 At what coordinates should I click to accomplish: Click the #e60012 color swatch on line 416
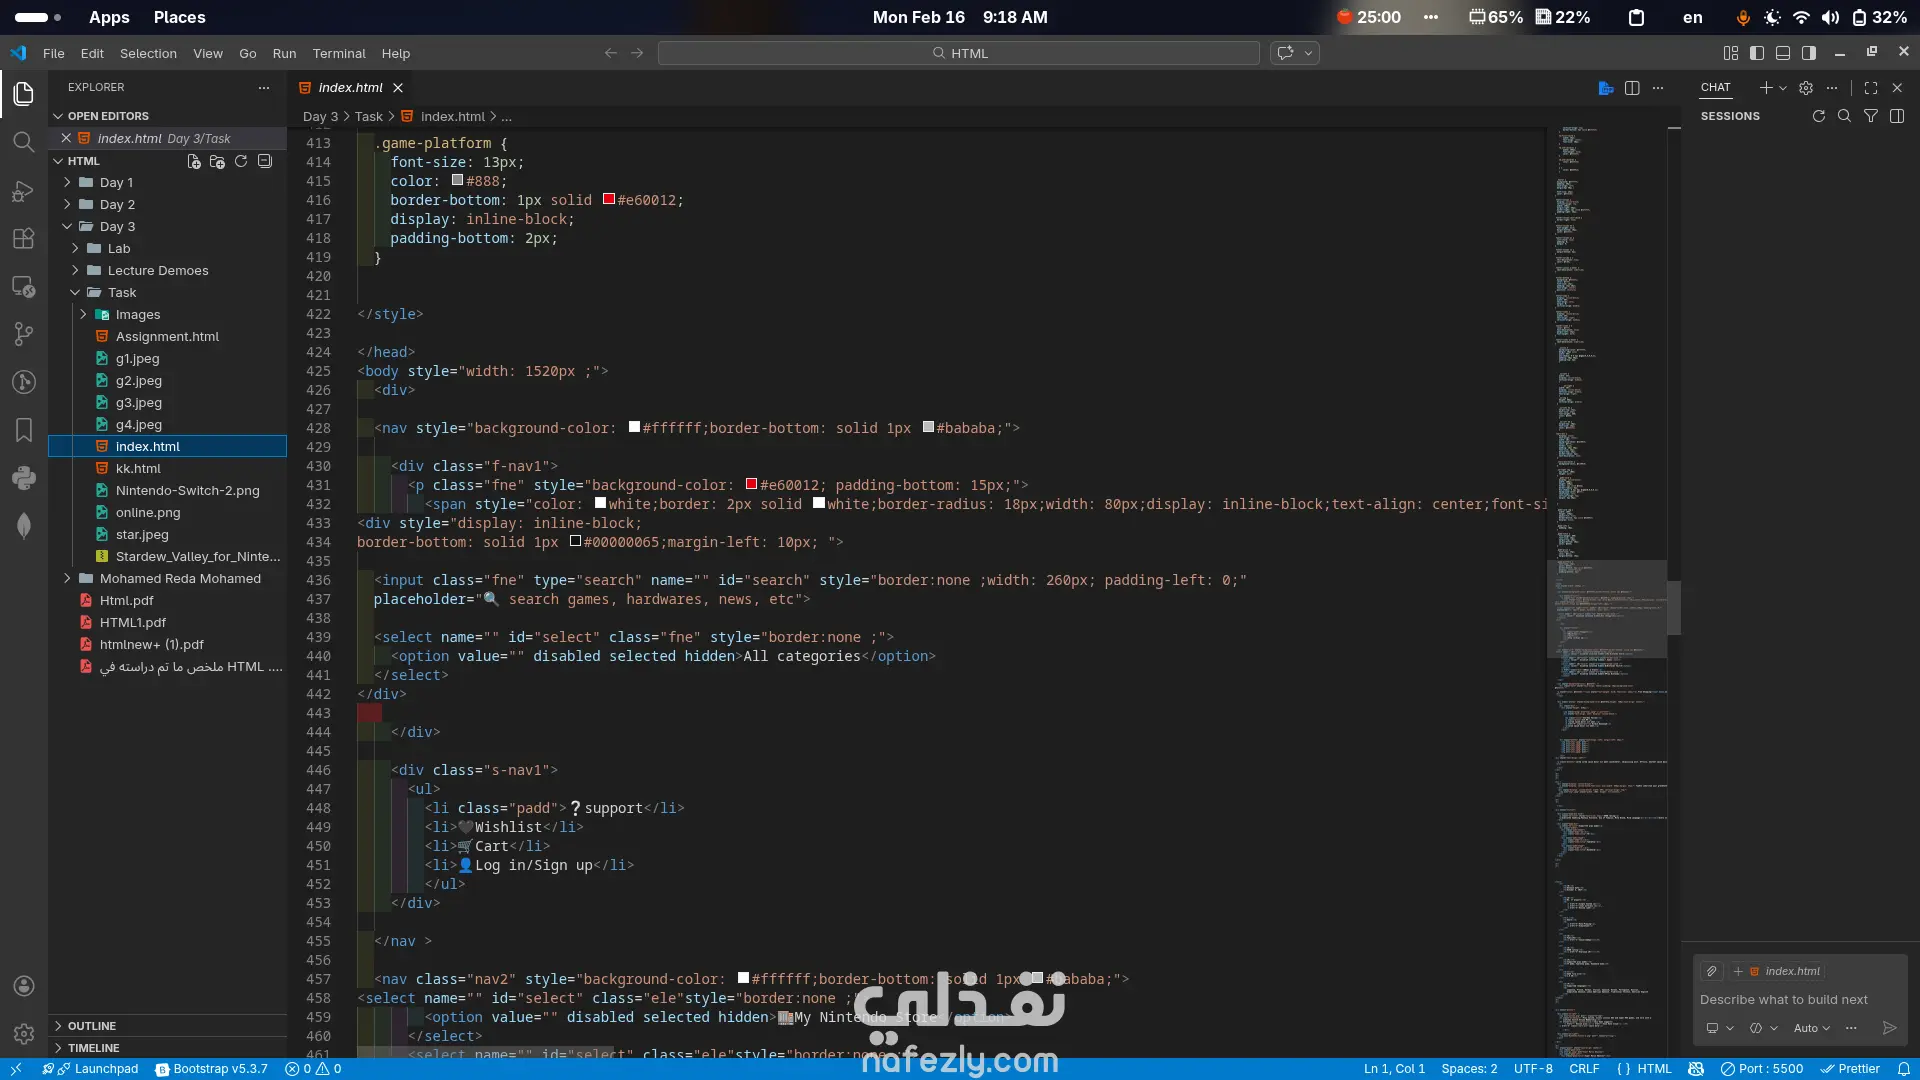click(x=608, y=199)
